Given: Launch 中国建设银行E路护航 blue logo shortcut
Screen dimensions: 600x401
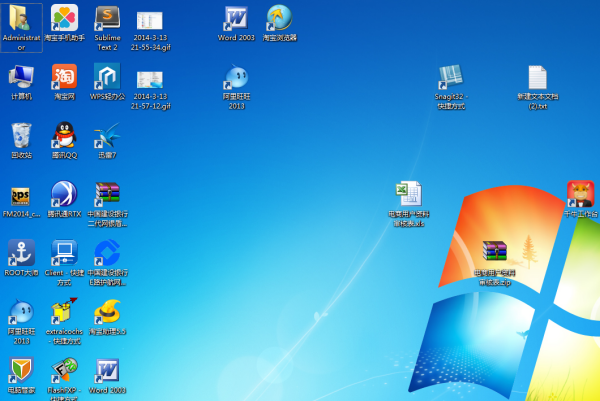Looking at the screenshot, I should pyautogui.click(x=108, y=263).
